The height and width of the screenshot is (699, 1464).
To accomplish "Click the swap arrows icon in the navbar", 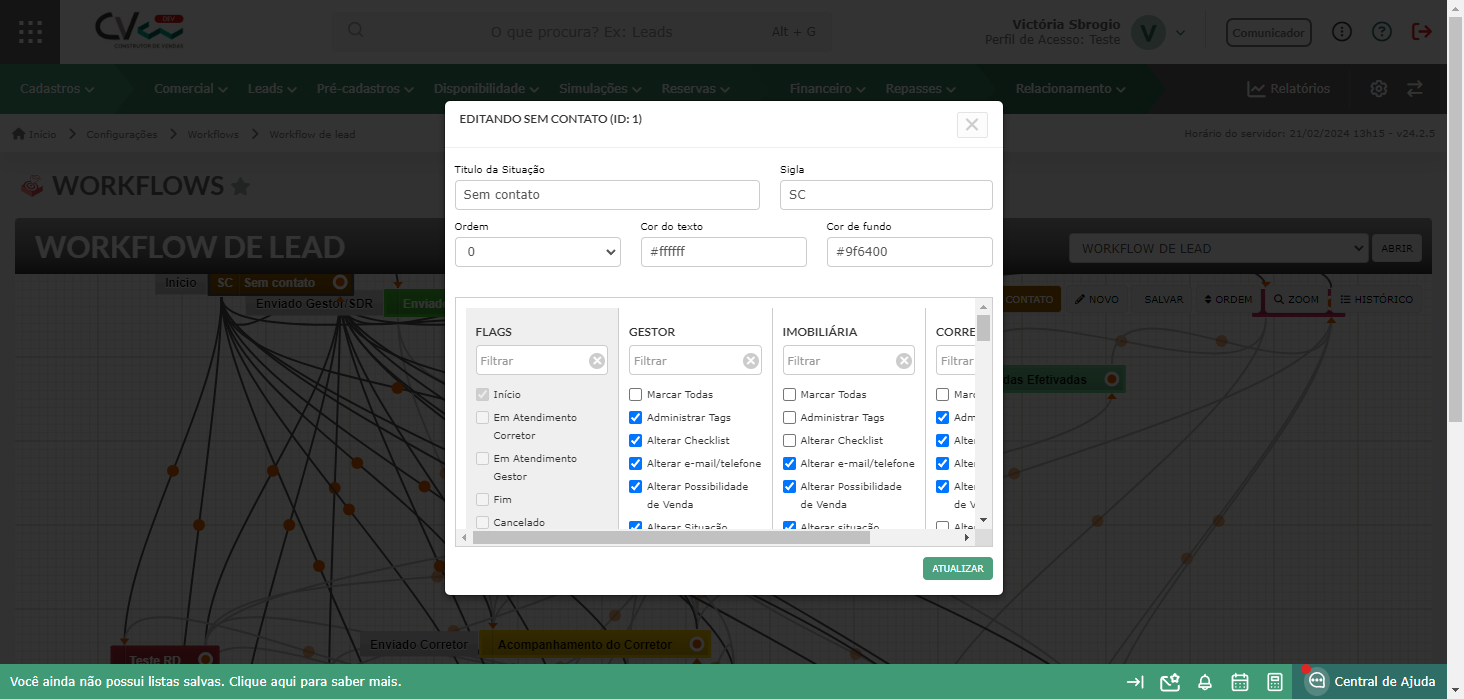I will (1415, 89).
